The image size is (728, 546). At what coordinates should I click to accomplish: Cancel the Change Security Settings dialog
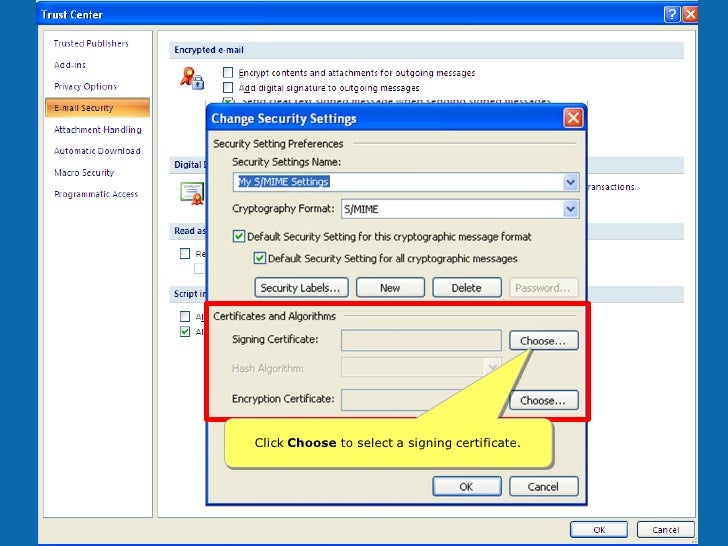pyautogui.click(x=543, y=486)
